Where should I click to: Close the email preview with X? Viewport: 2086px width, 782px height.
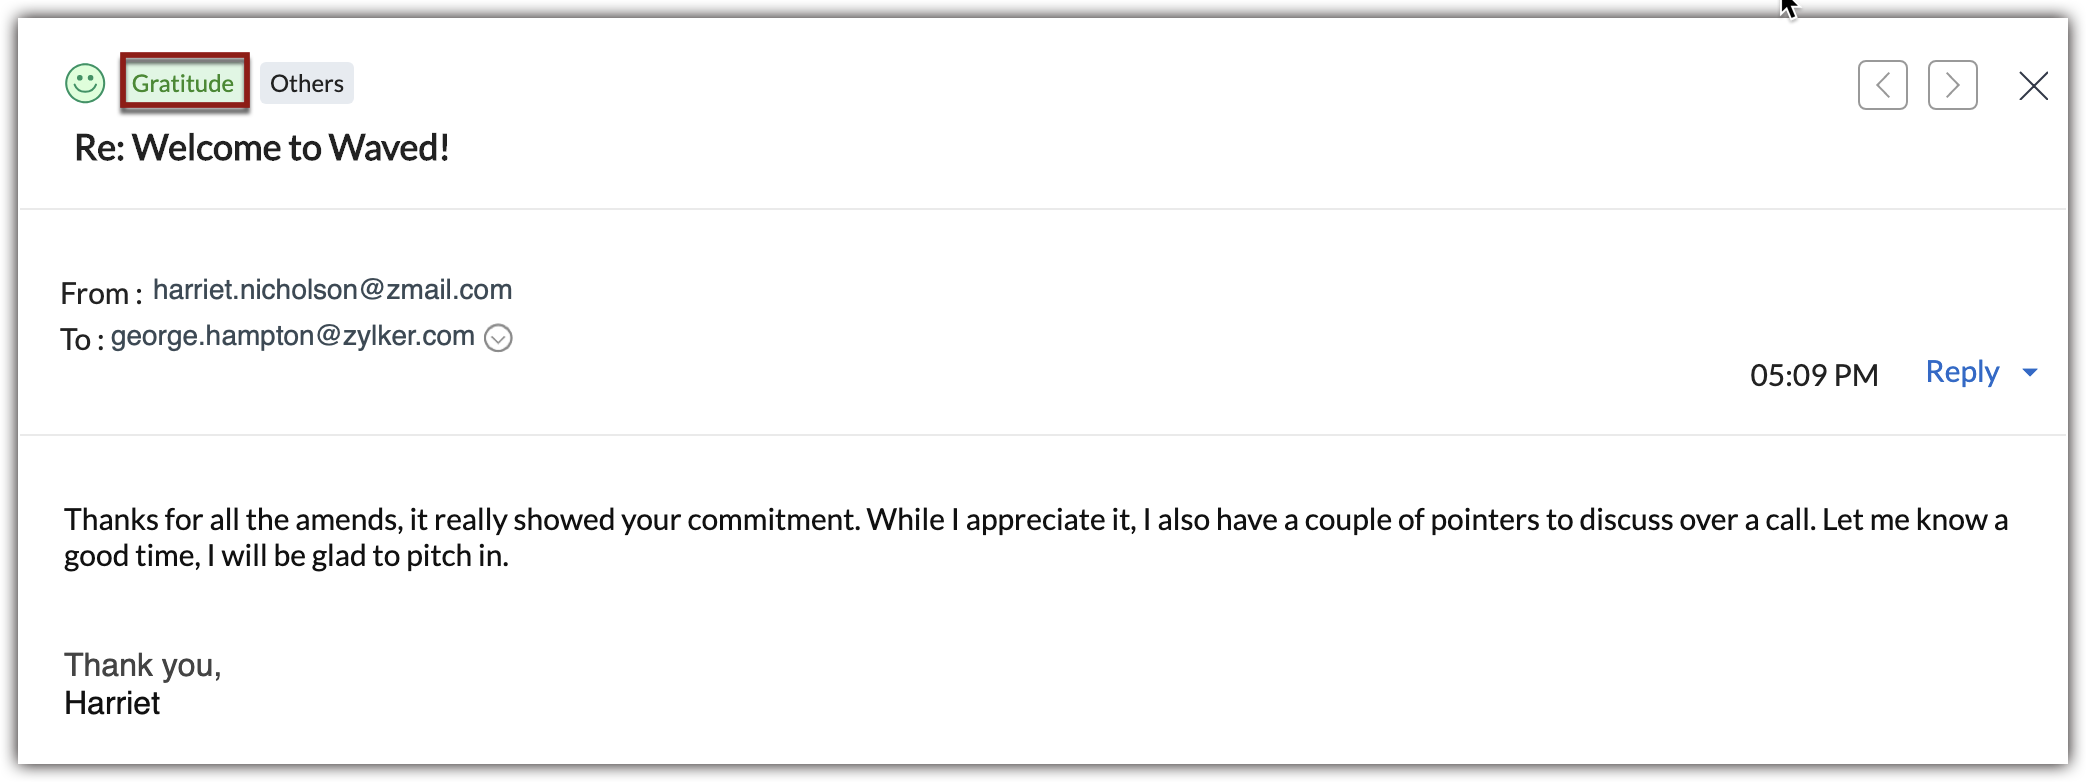pyautogui.click(x=2033, y=86)
